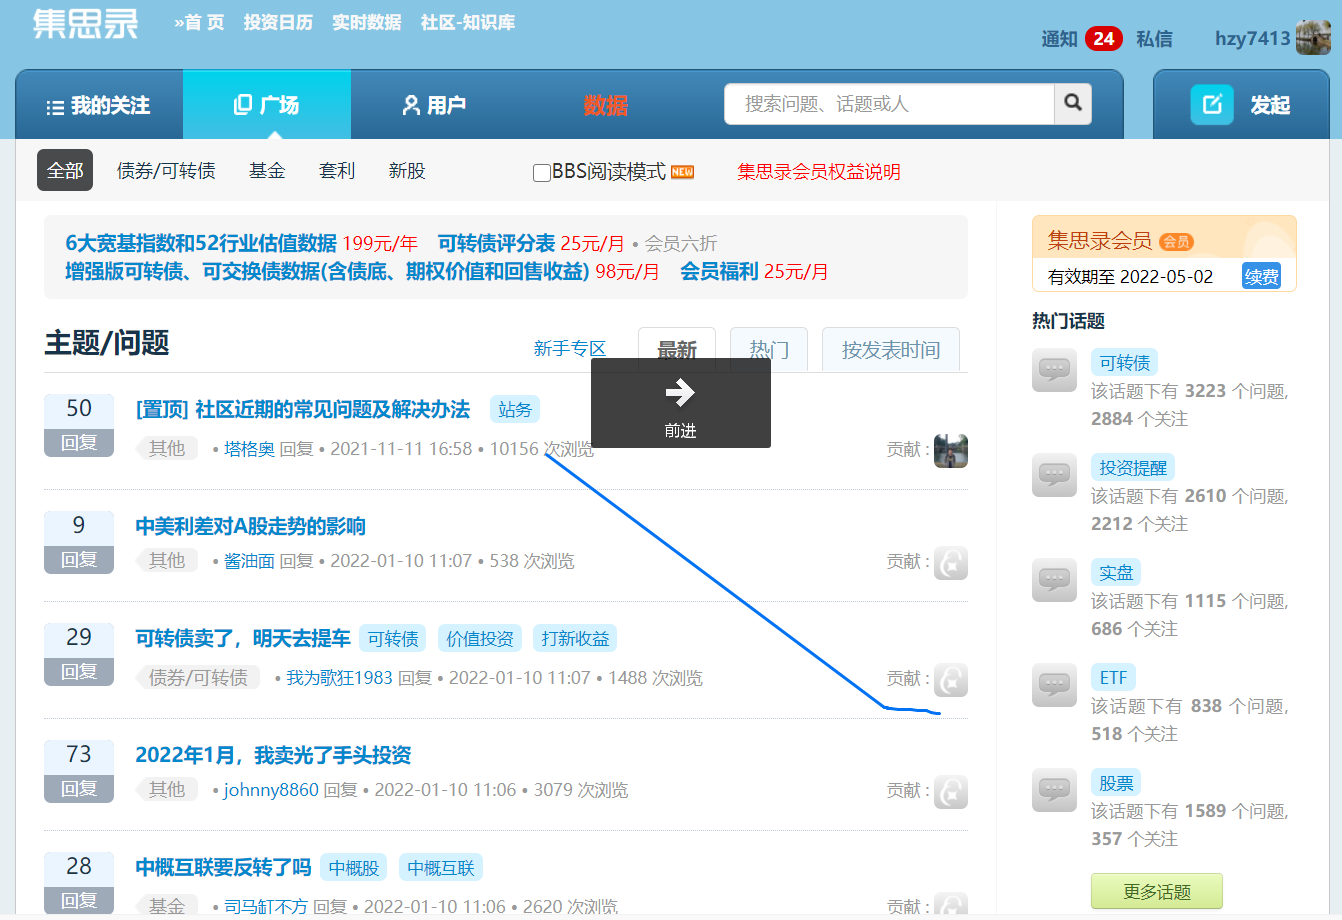
Task: Open 6大宽基指数和52行业估值数据 link
Action: tap(201, 243)
